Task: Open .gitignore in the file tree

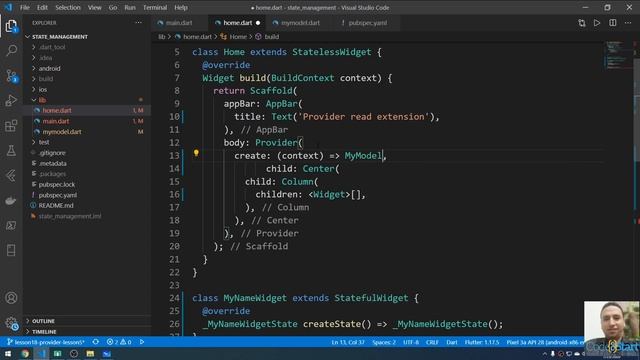Action: click(52, 153)
